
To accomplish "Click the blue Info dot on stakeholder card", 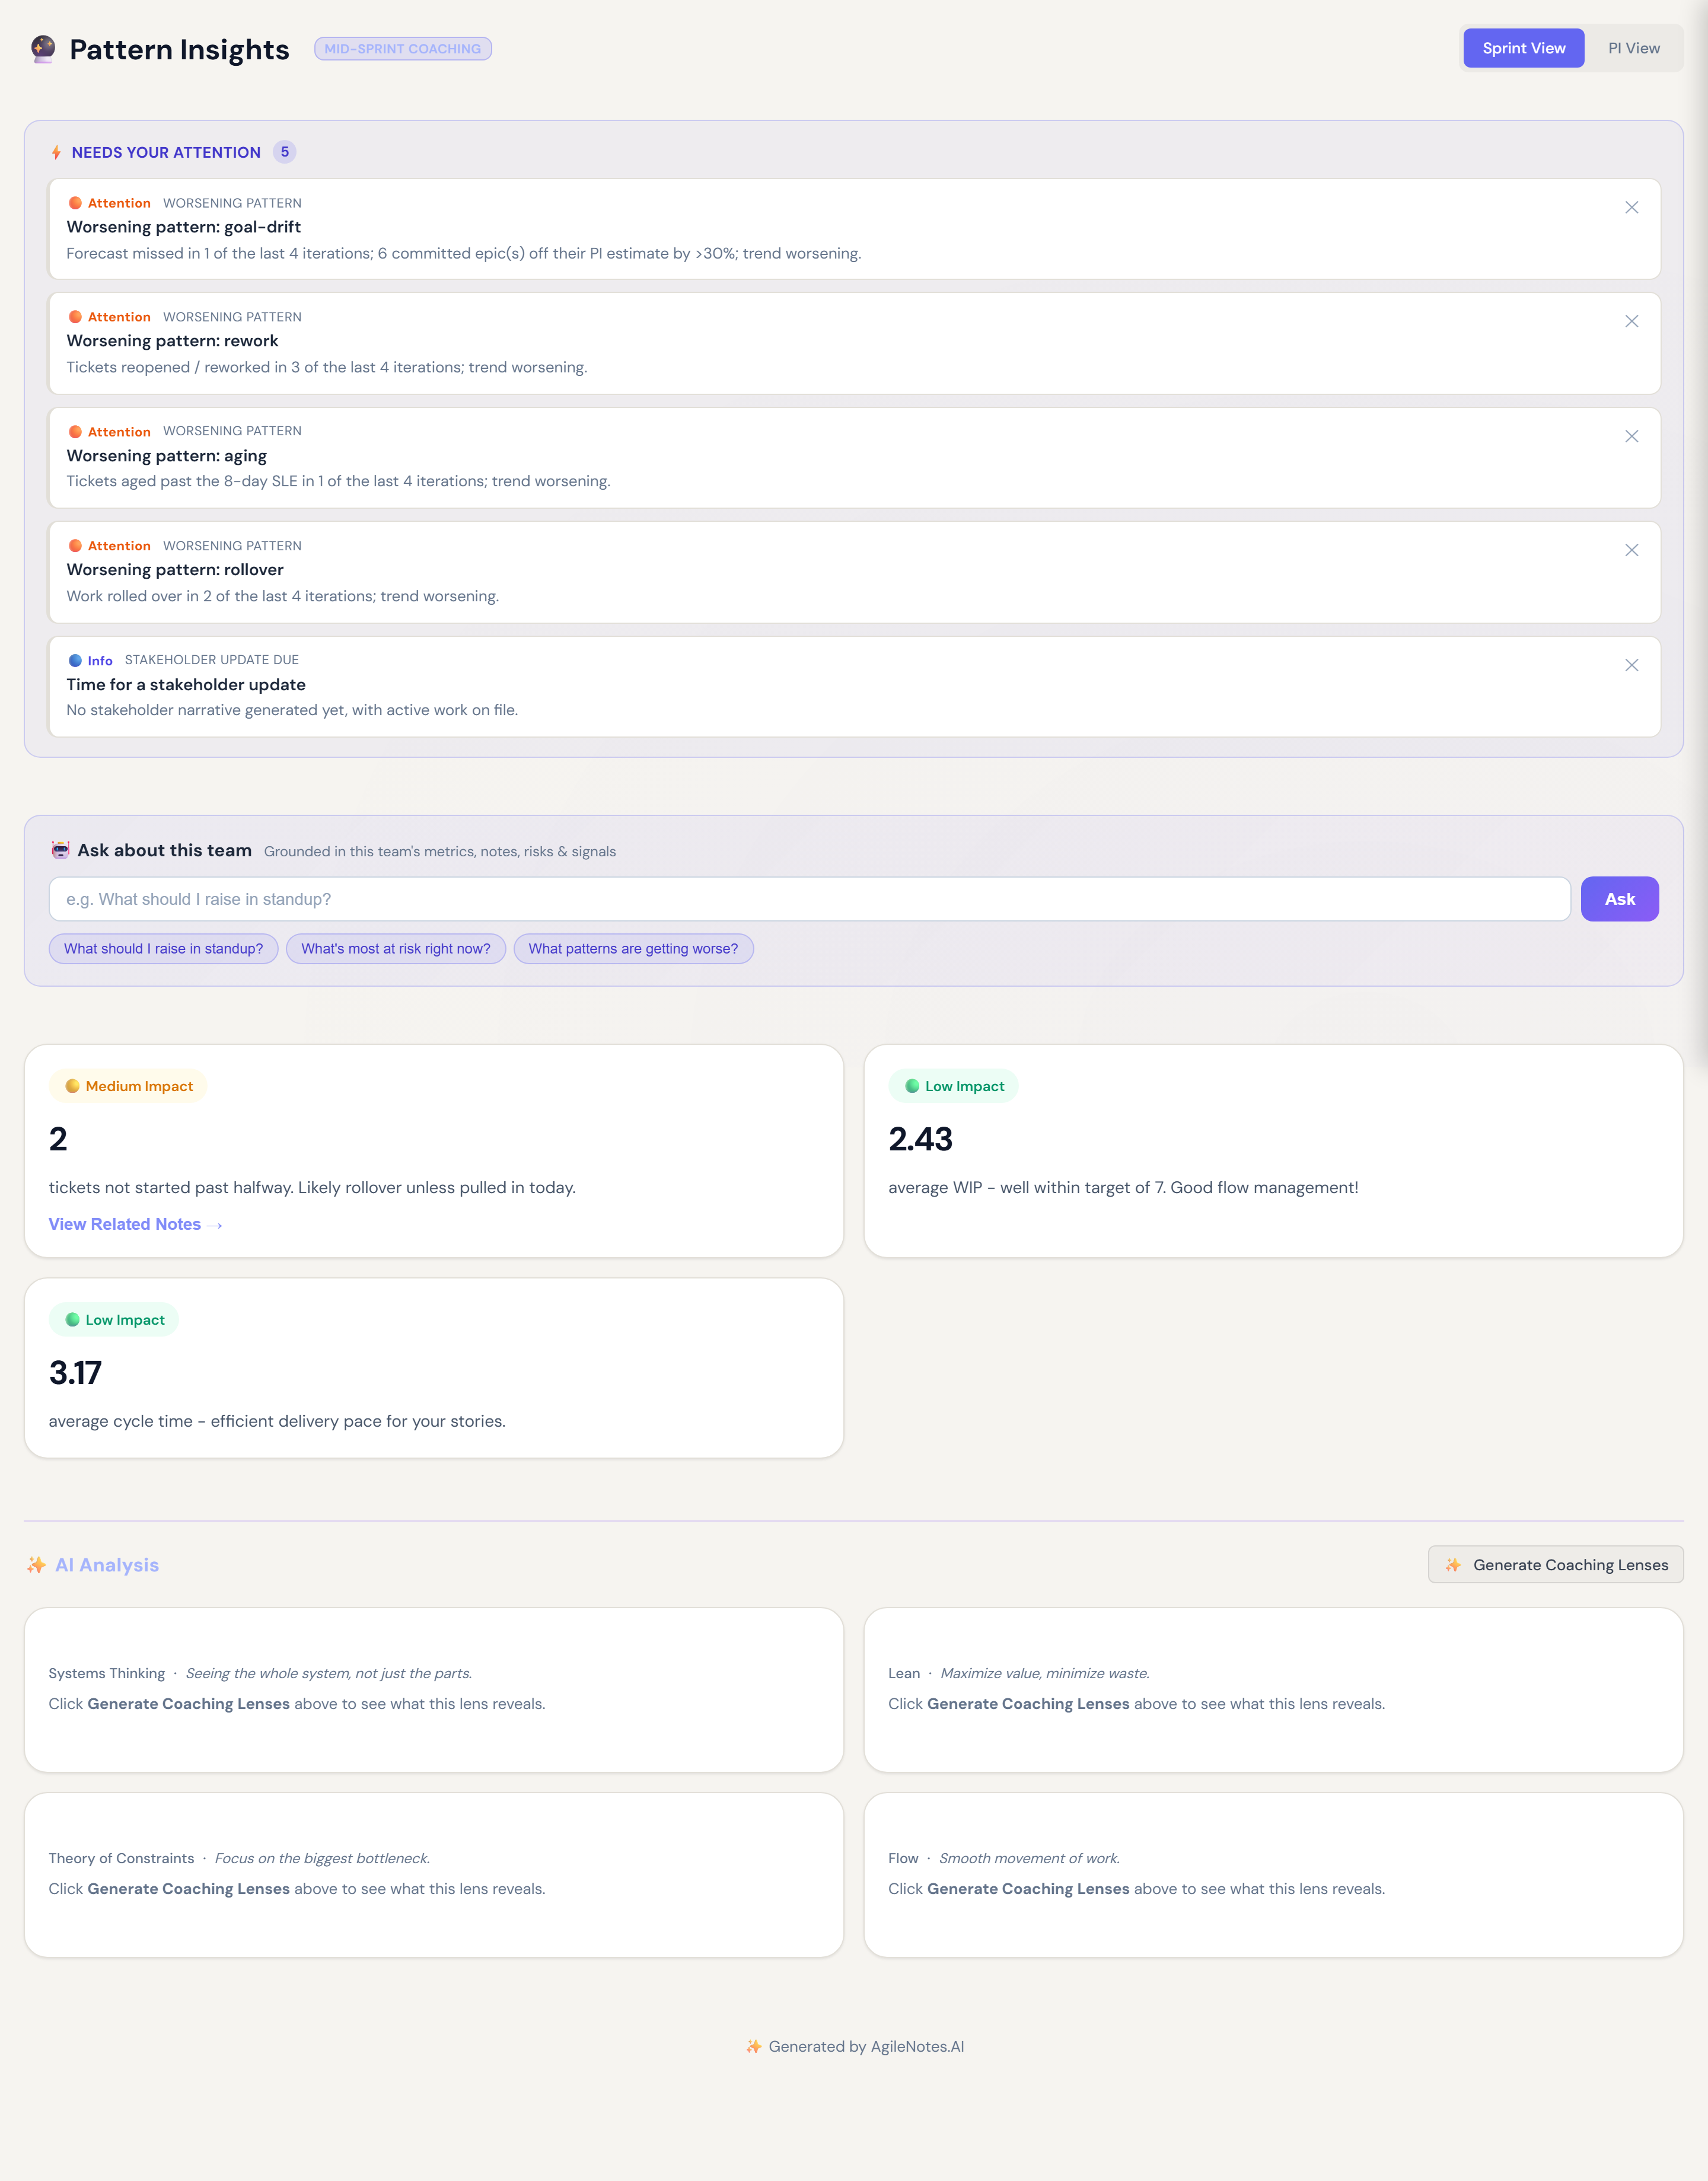I will (75, 660).
